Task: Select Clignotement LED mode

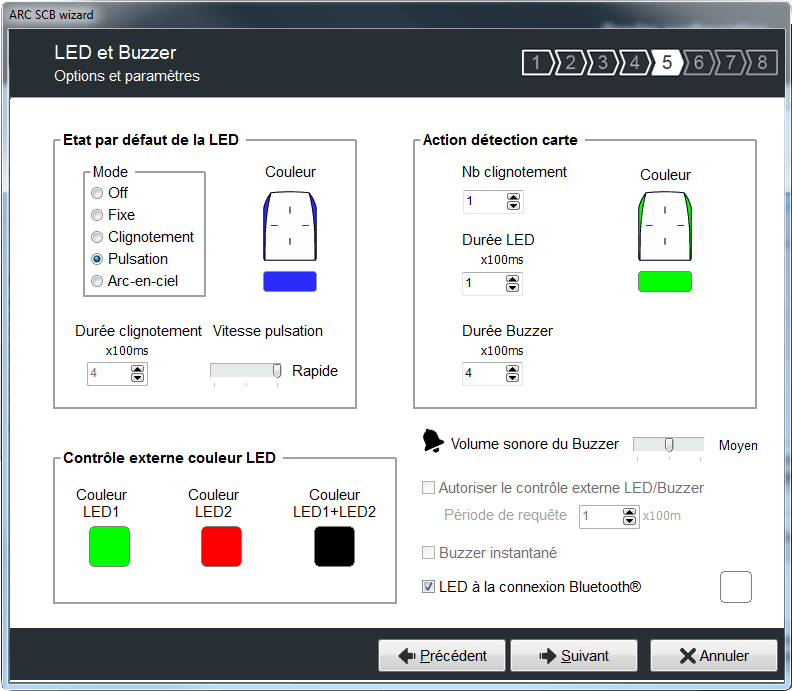Action: click(x=97, y=237)
